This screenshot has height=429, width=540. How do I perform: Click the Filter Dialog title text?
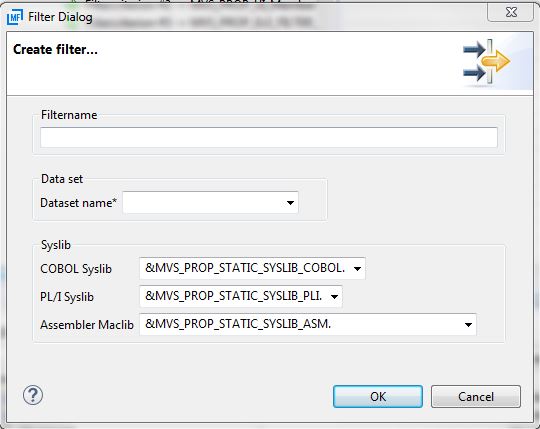(x=60, y=17)
